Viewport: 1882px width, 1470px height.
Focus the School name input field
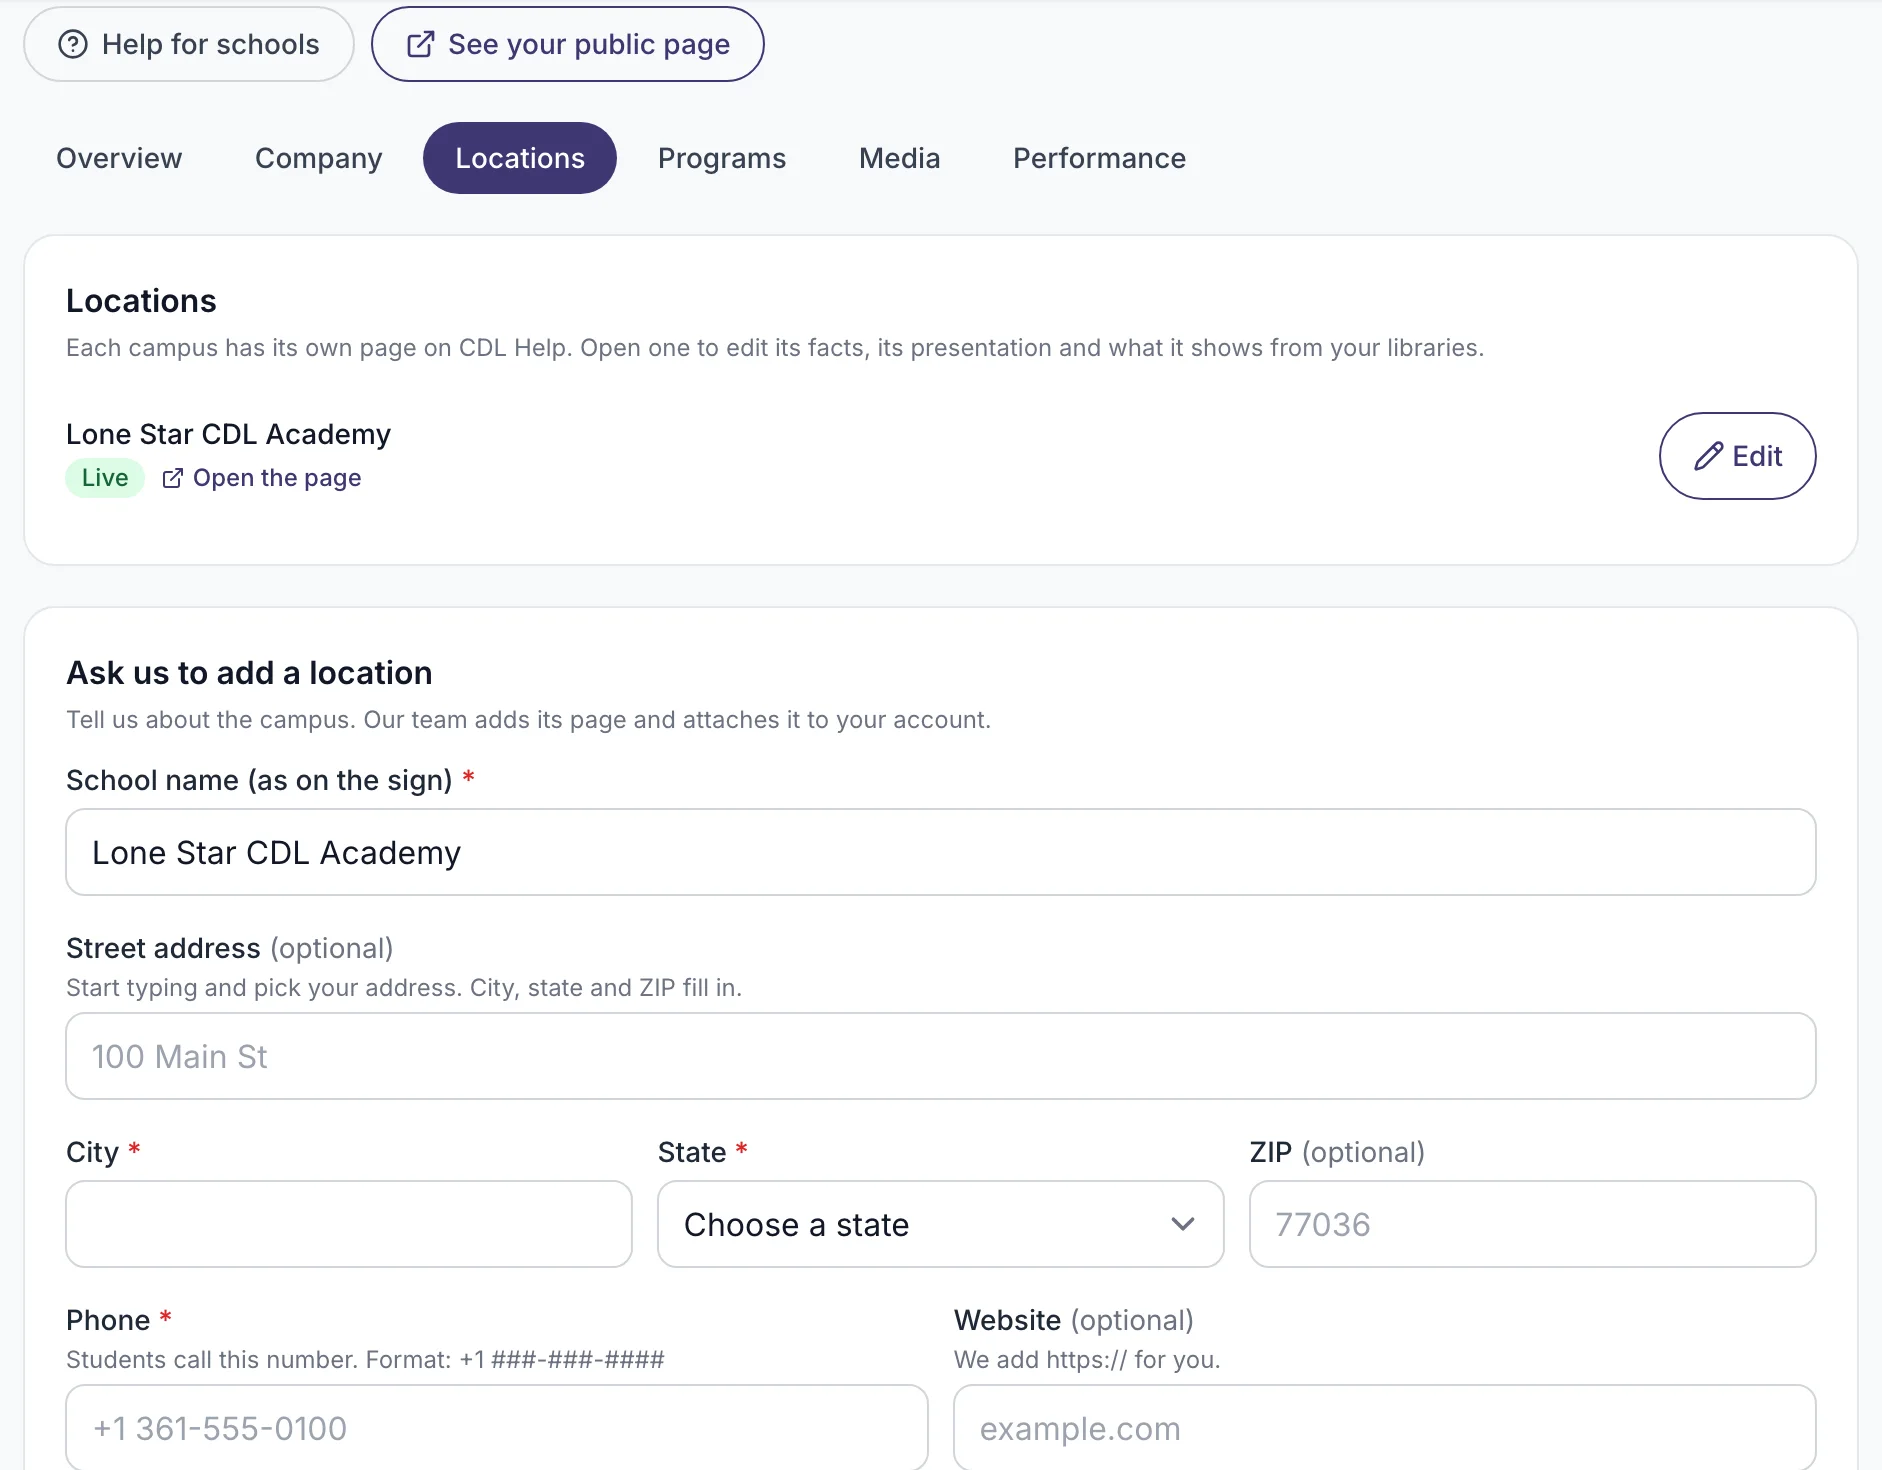coord(941,852)
